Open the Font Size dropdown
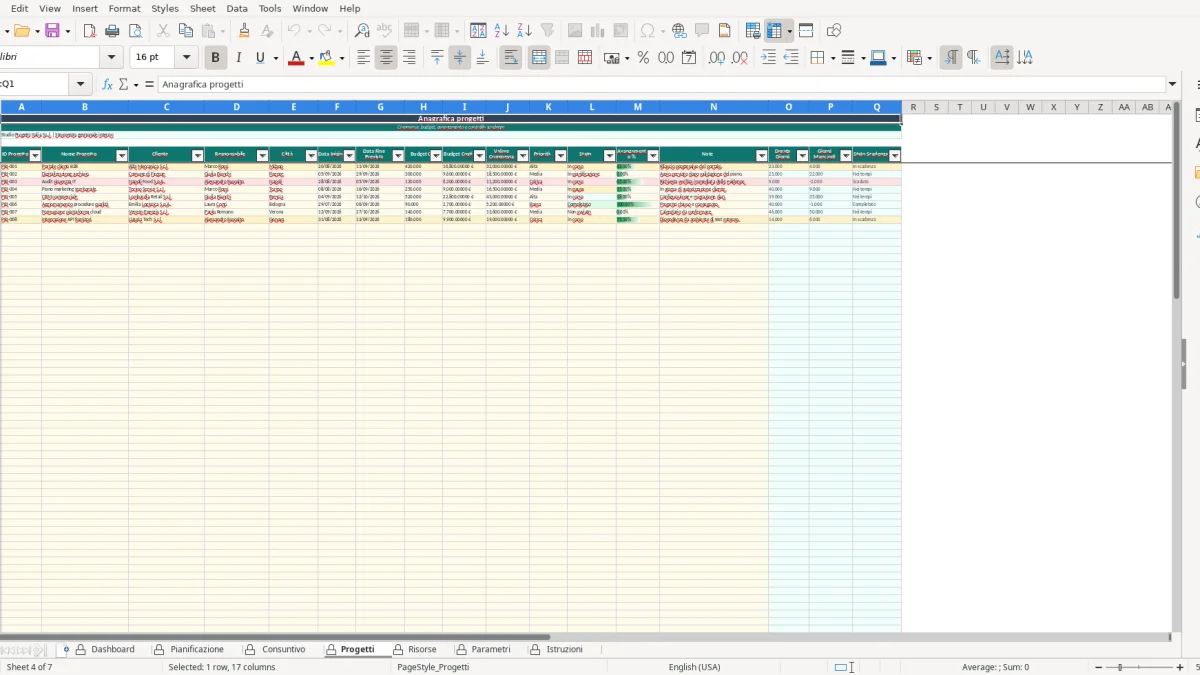This screenshot has width=1200, height=675. pos(186,58)
